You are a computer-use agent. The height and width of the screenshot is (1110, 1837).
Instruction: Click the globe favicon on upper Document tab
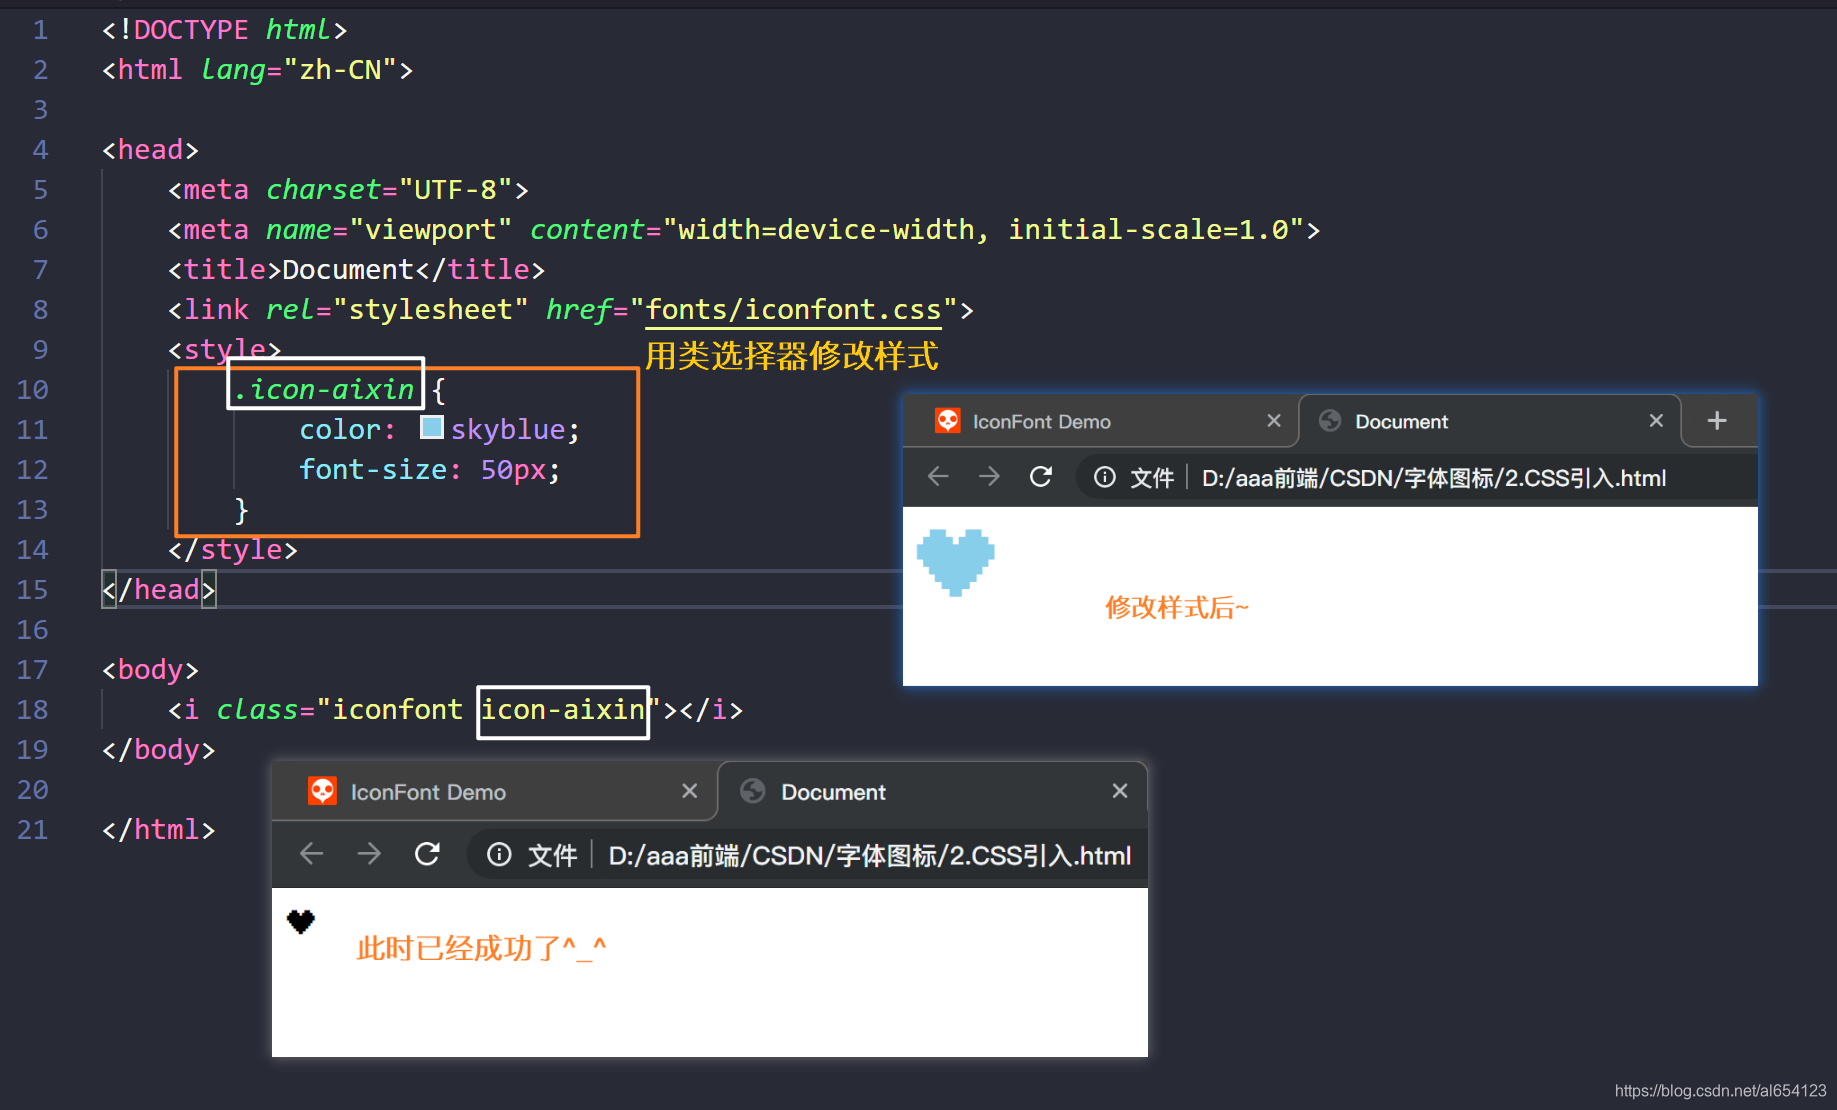(x=1330, y=421)
